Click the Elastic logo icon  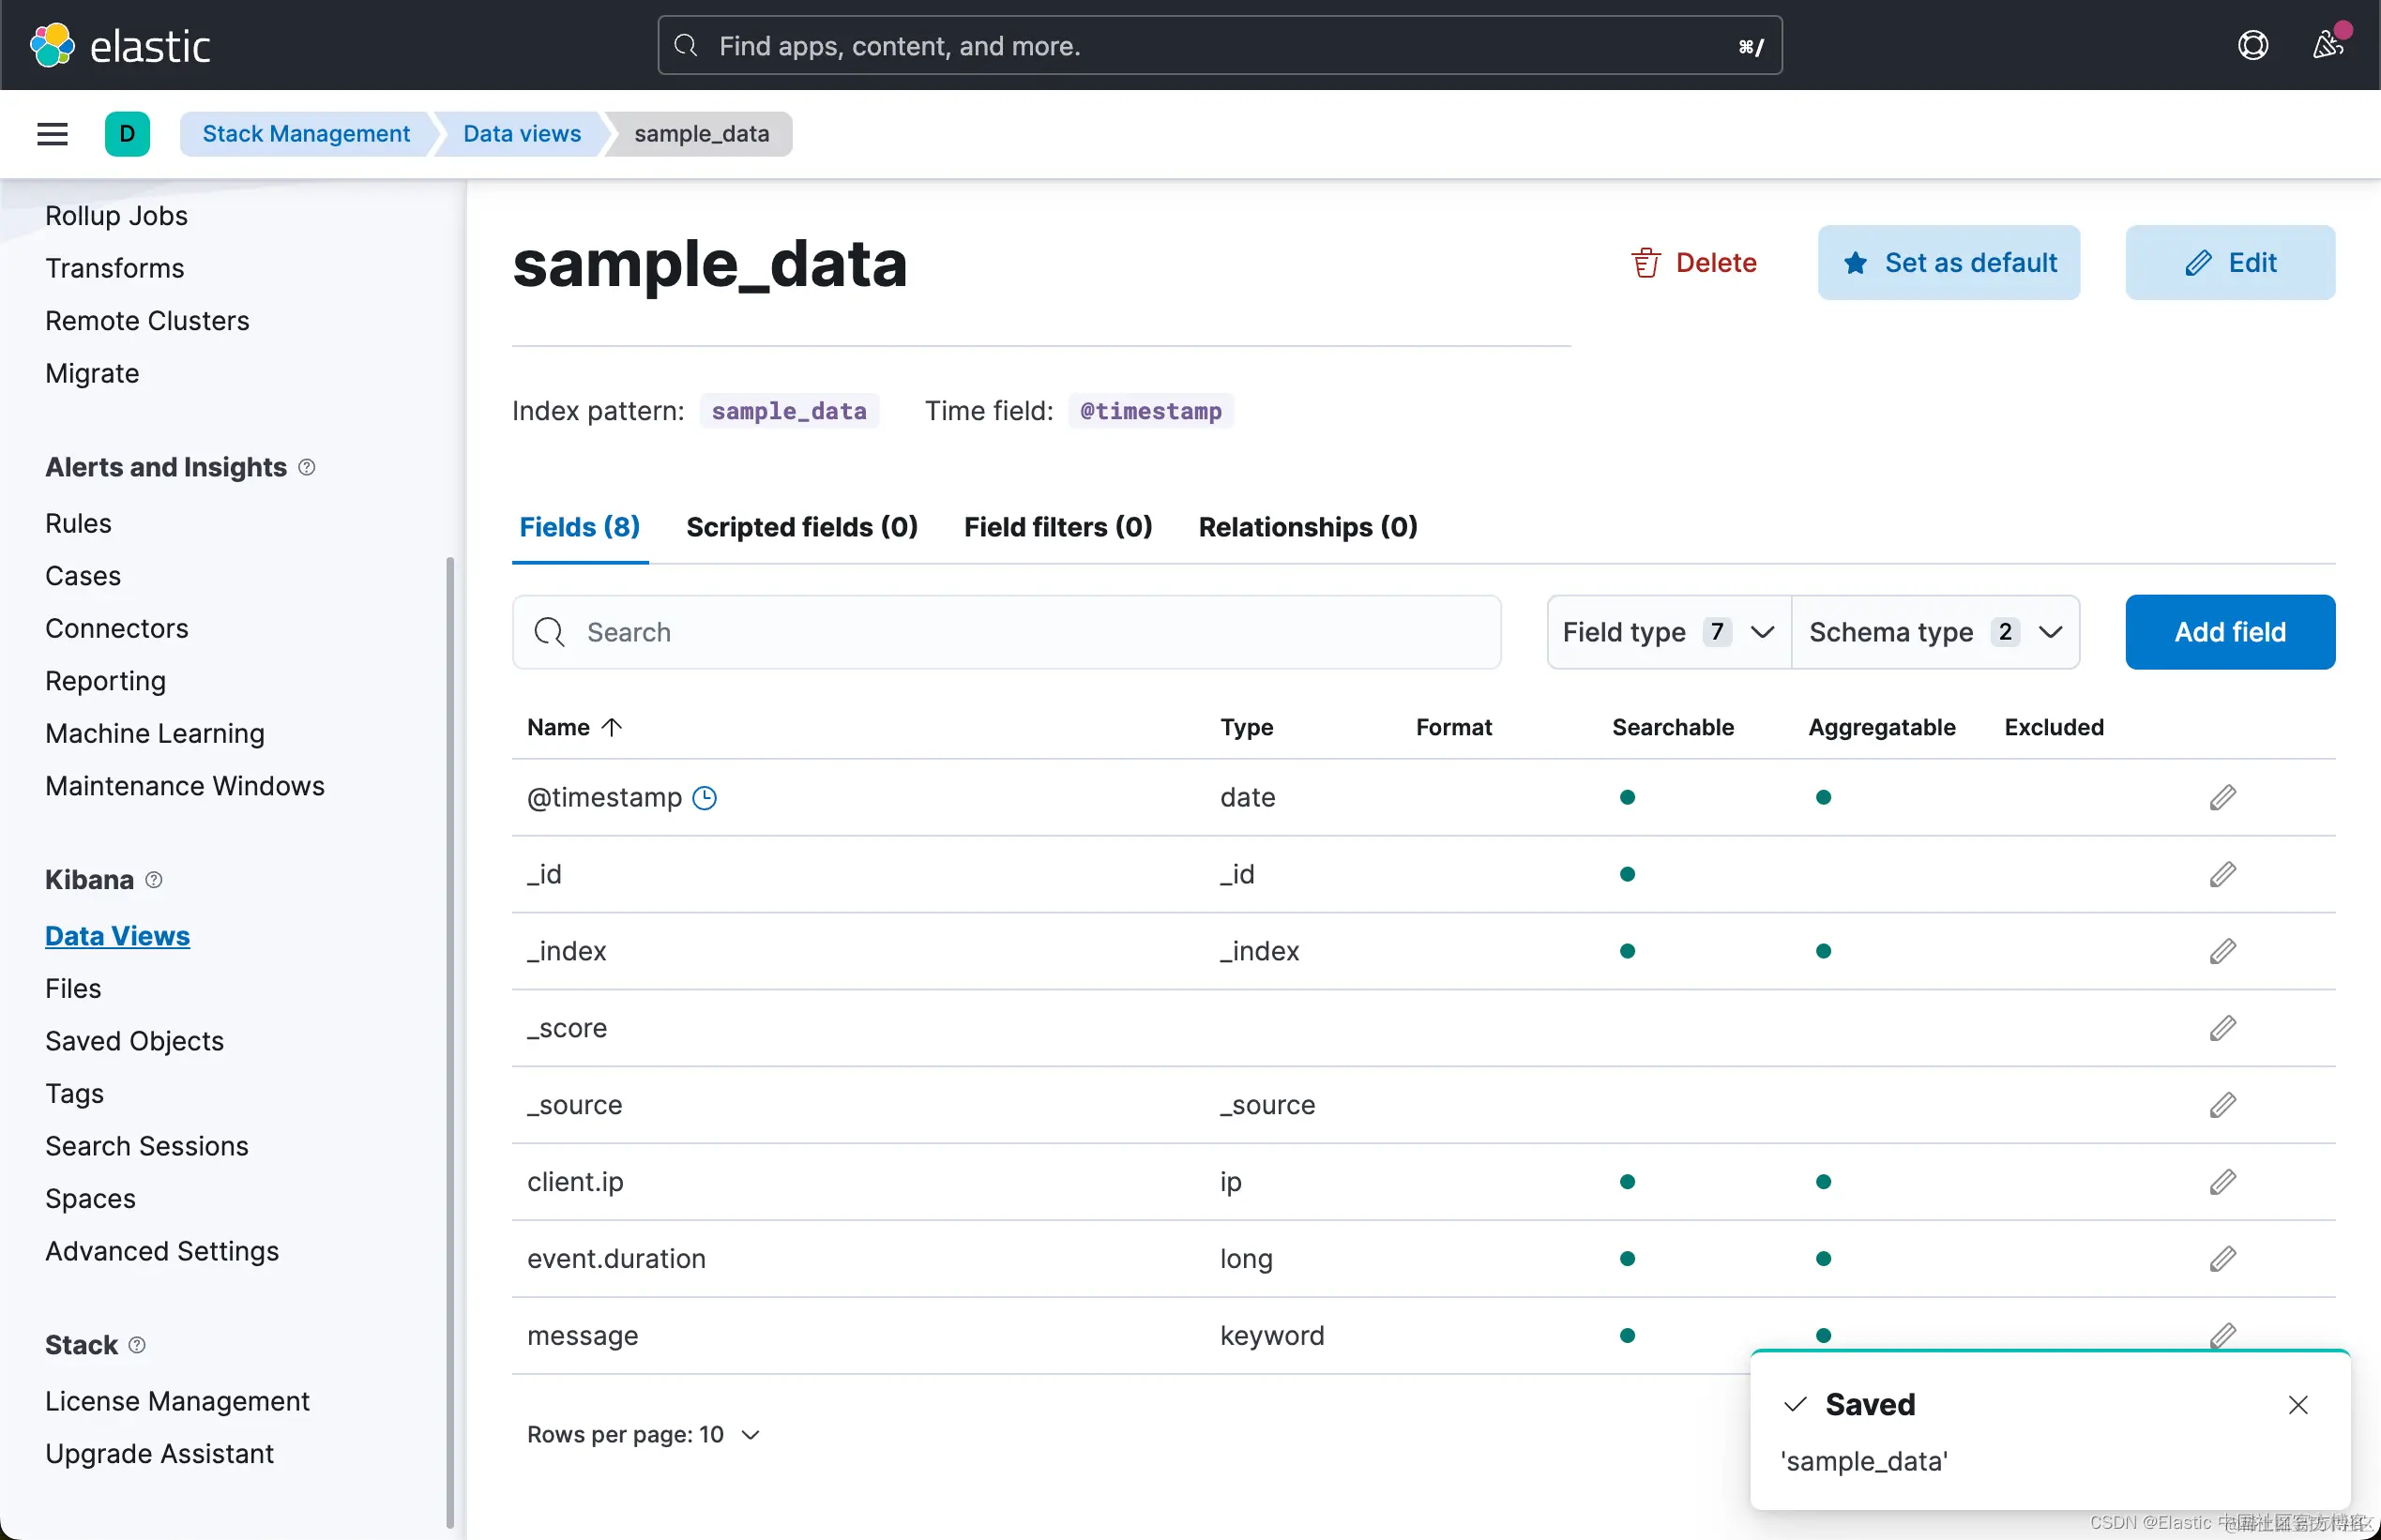(52, 45)
